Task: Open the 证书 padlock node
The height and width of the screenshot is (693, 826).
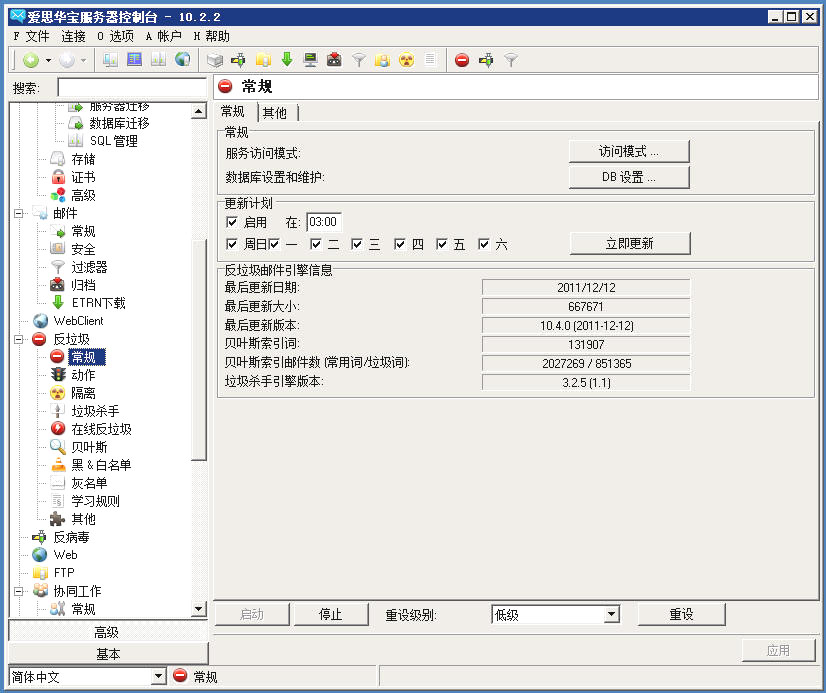Action: [83, 177]
